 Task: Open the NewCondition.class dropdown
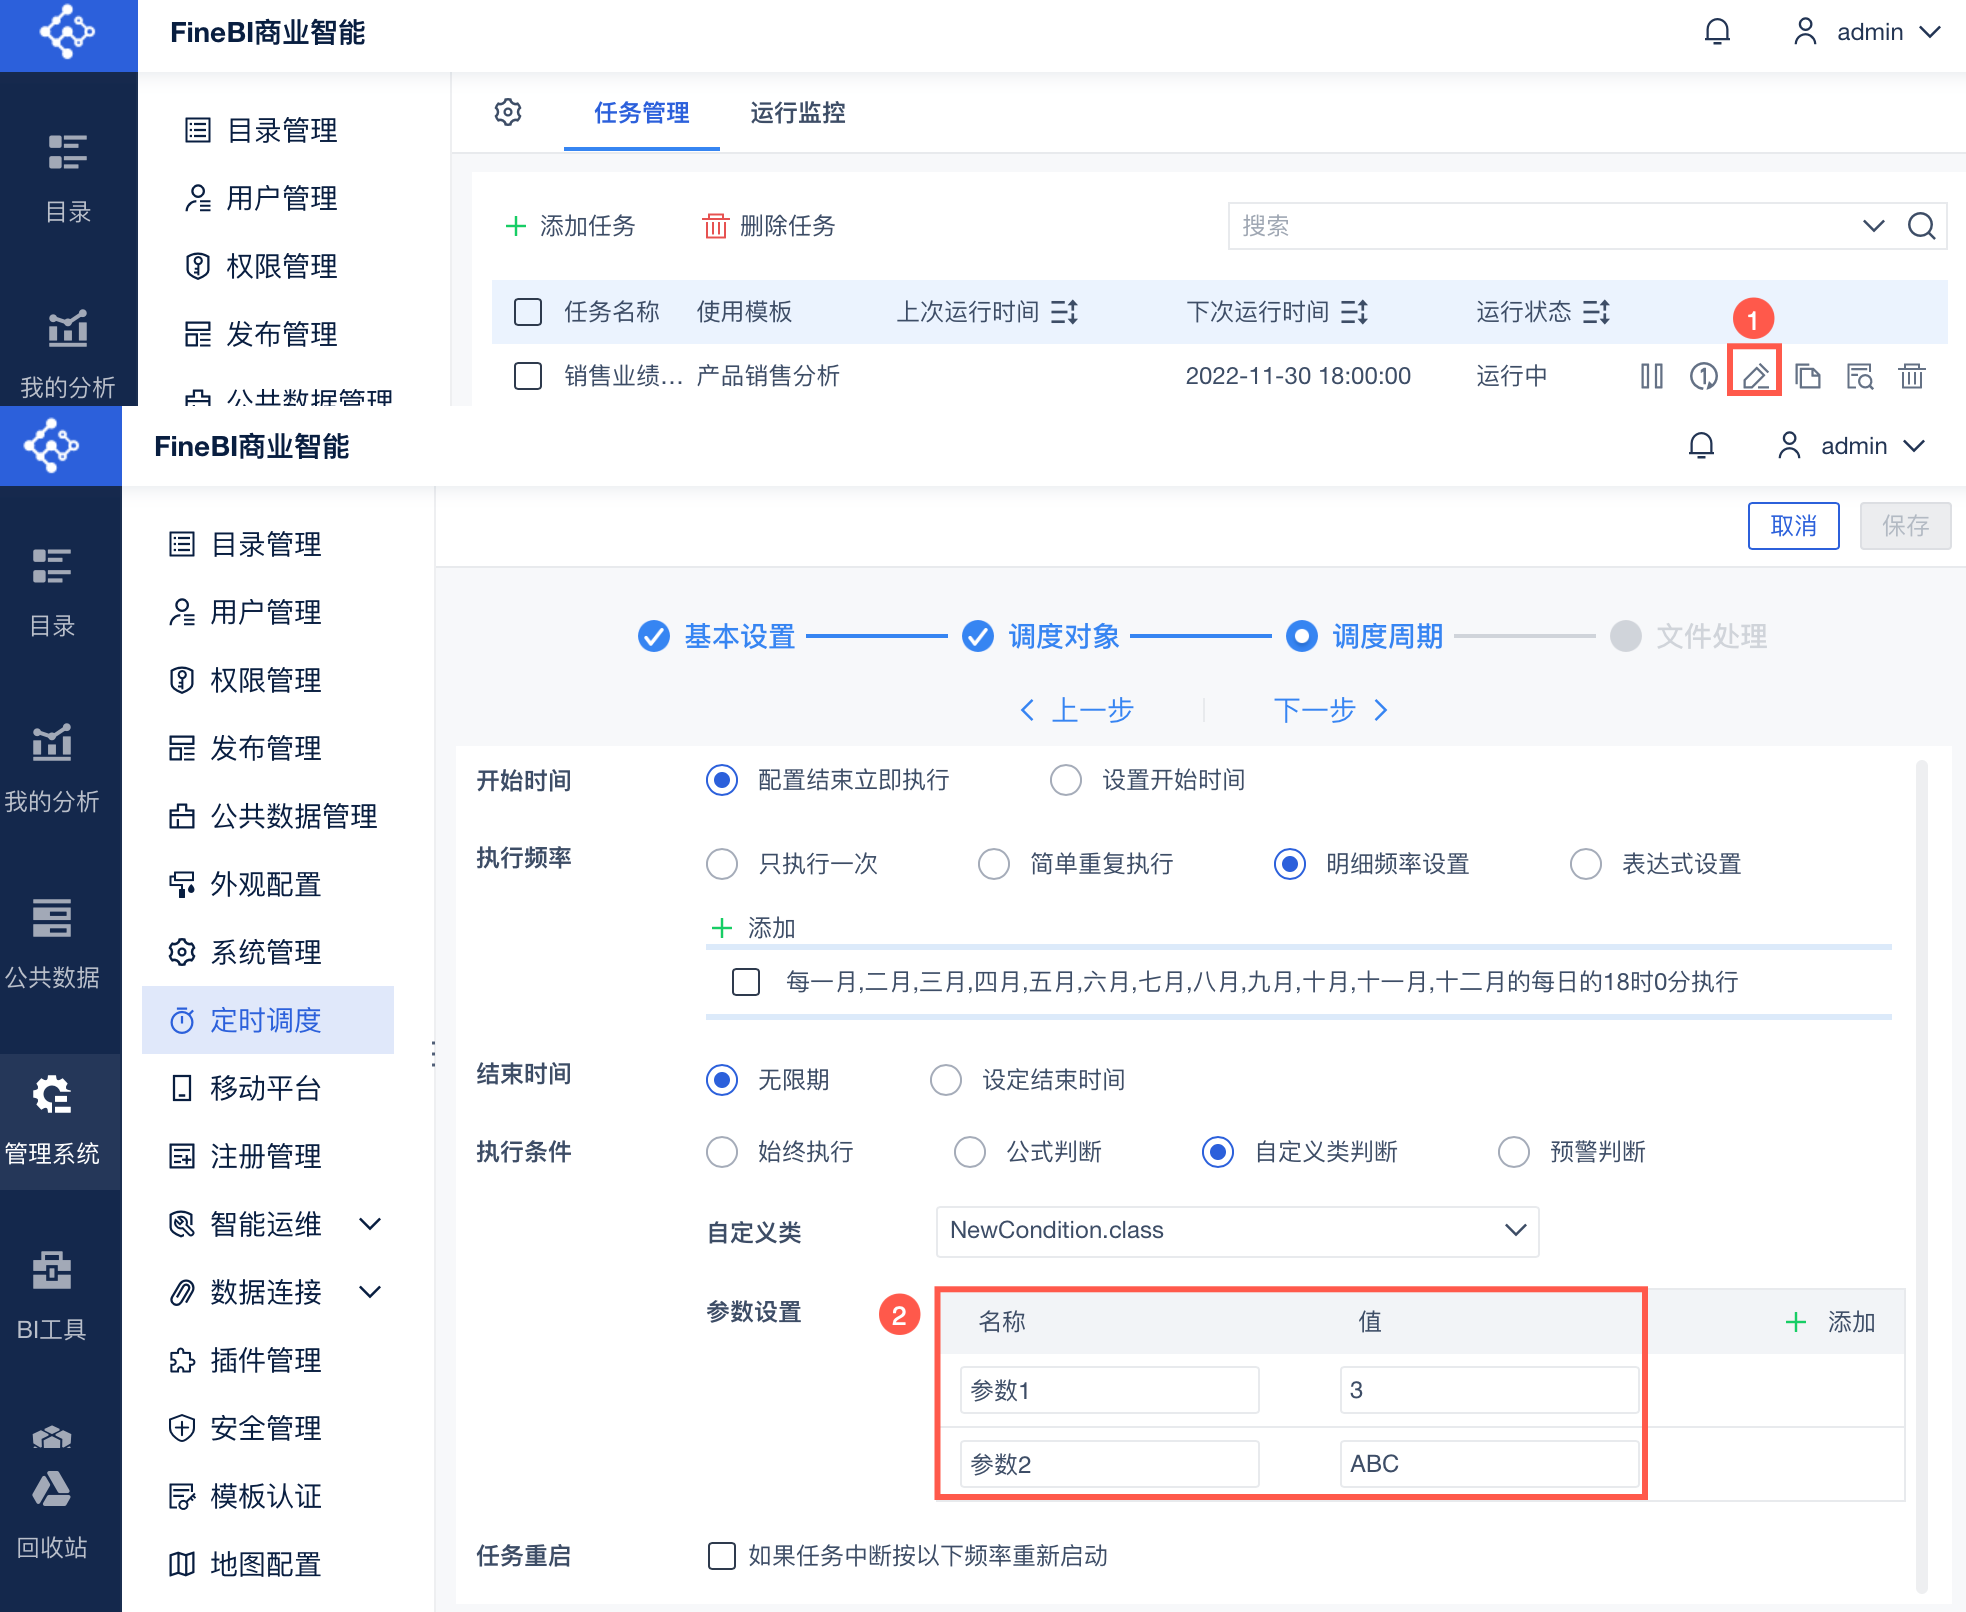1236,1230
